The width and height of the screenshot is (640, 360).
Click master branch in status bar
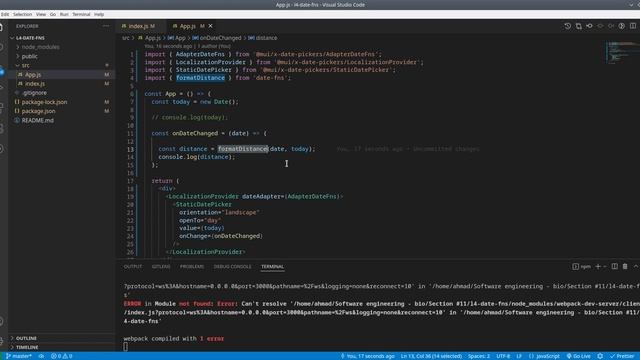pyautogui.click(x=19, y=356)
